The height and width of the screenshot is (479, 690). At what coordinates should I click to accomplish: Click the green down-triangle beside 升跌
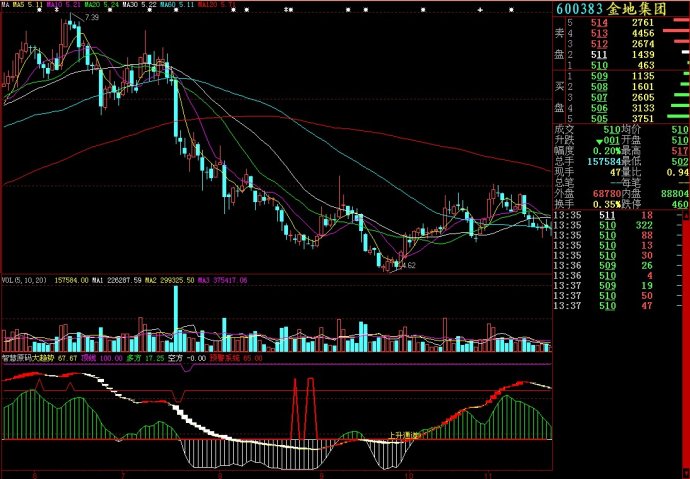599,142
